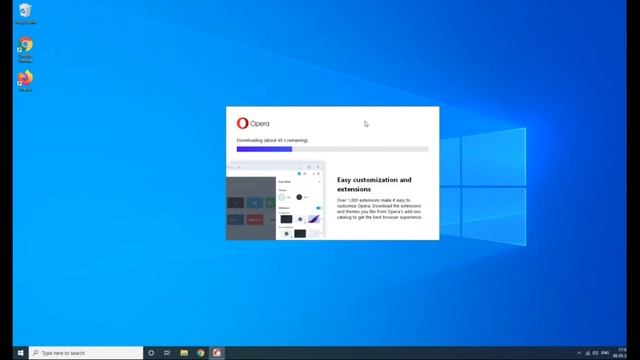Open Cortana from the taskbar
This screenshot has width=640, height=360.
click(x=151, y=353)
